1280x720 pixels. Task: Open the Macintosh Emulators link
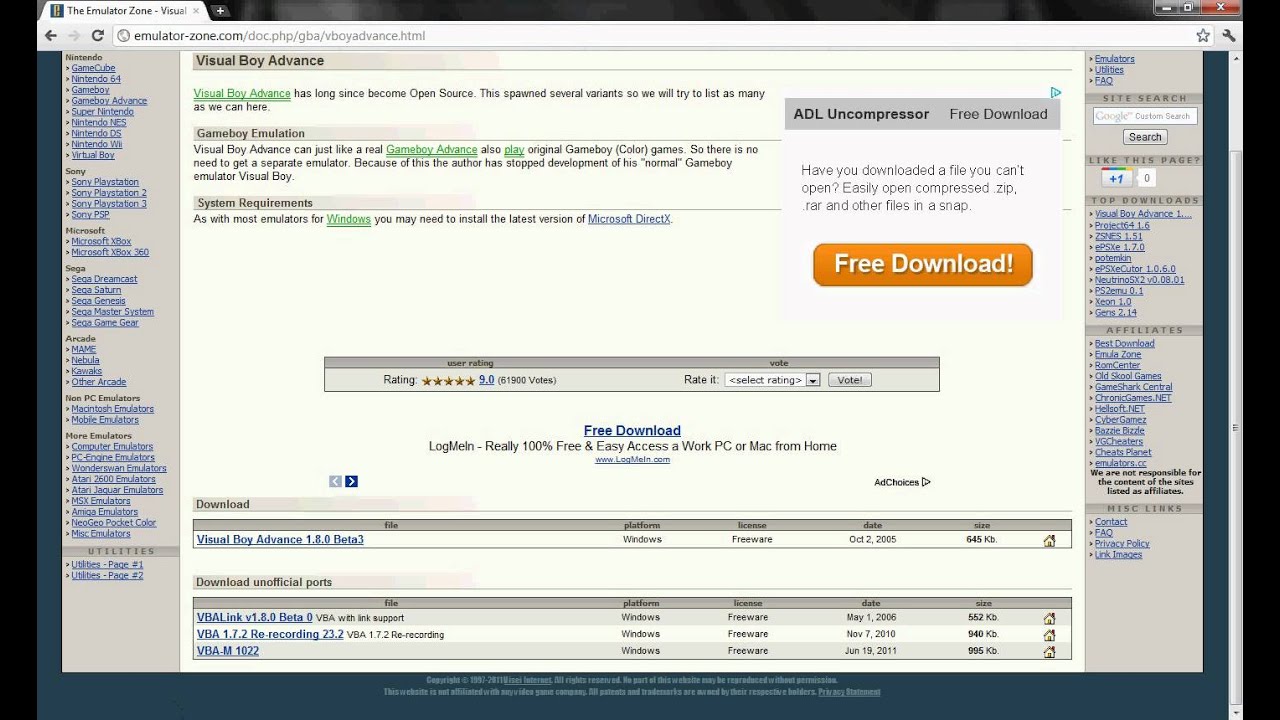112,409
